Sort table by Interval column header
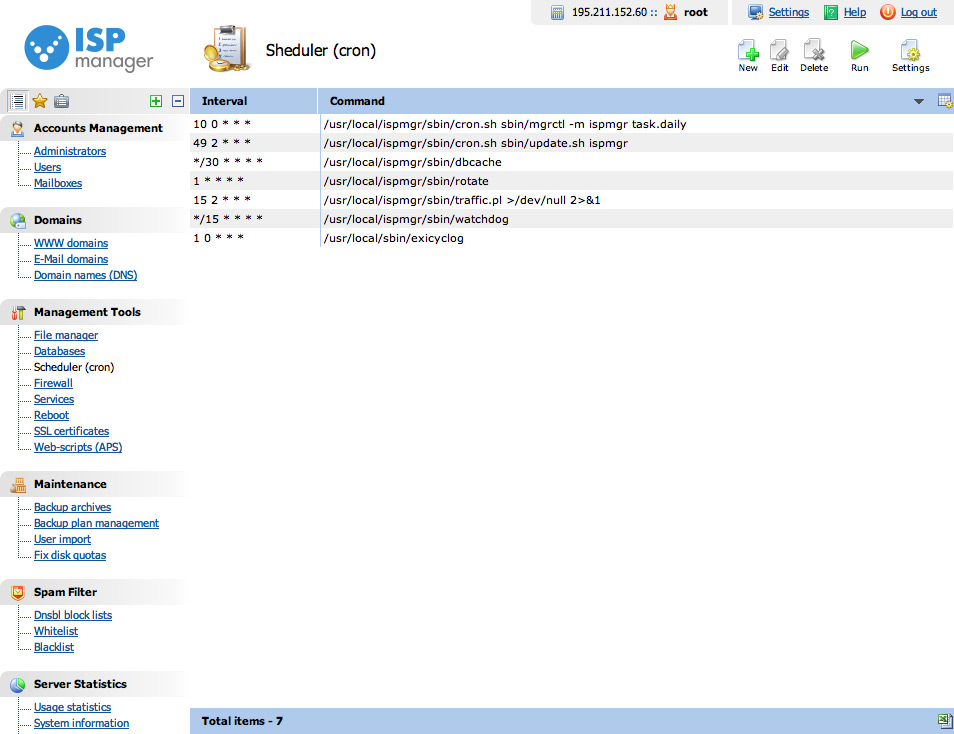The width and height of the screenshot is (954, 734). click(x=224, y=101)
